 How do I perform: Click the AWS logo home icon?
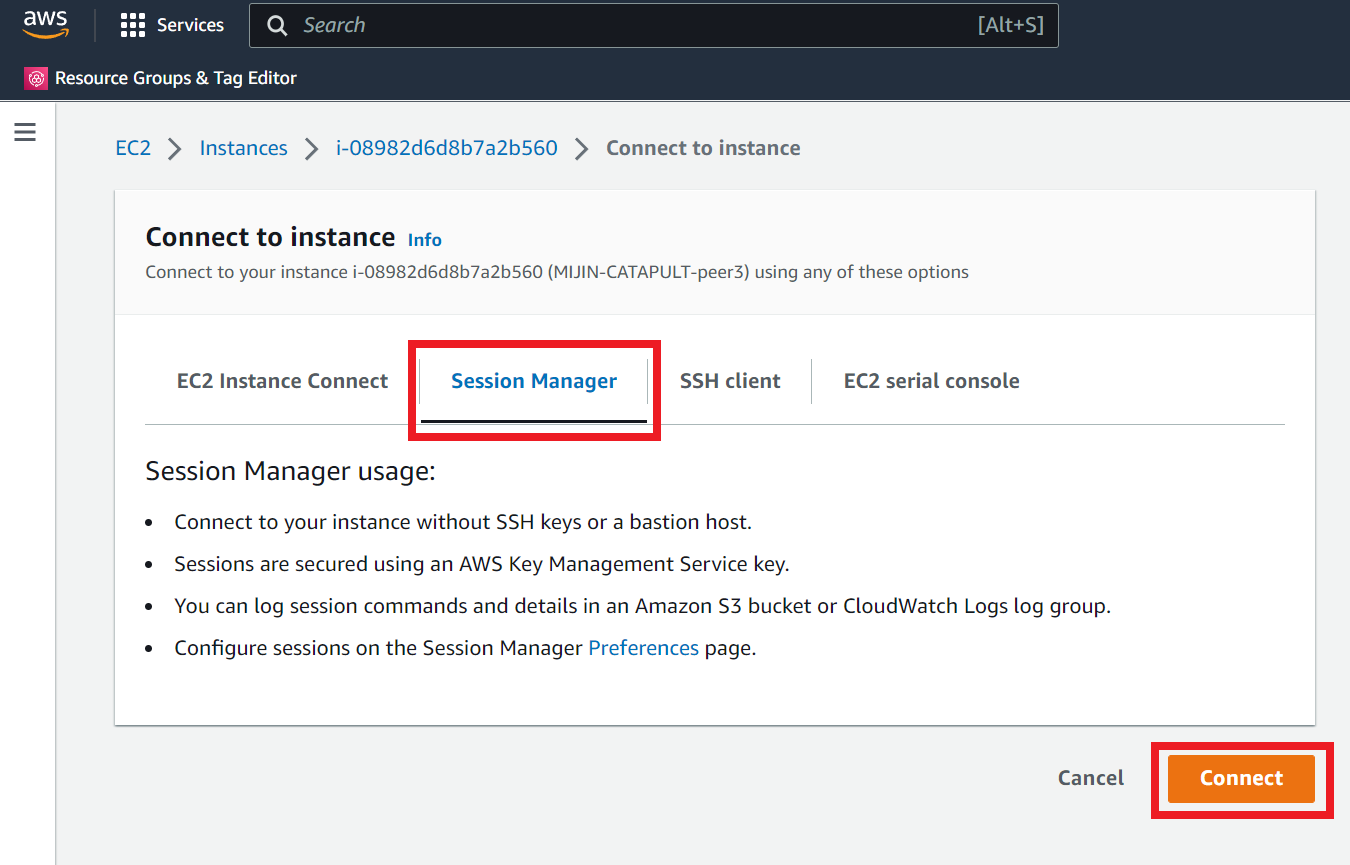(x=46, y=25)
